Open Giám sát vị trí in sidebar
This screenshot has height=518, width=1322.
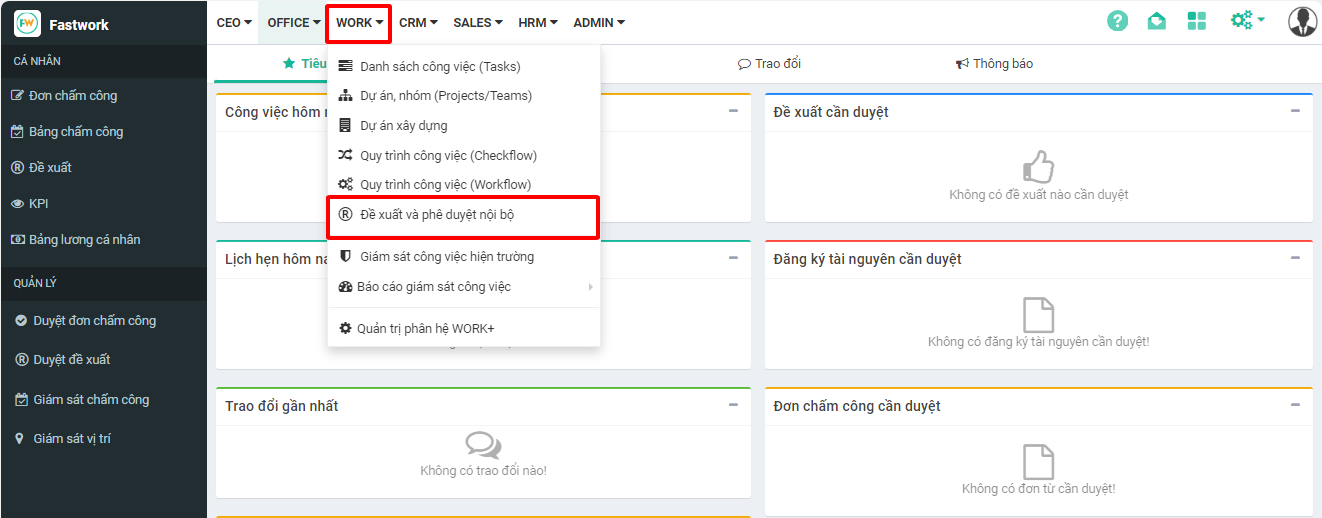coord(71,439)
